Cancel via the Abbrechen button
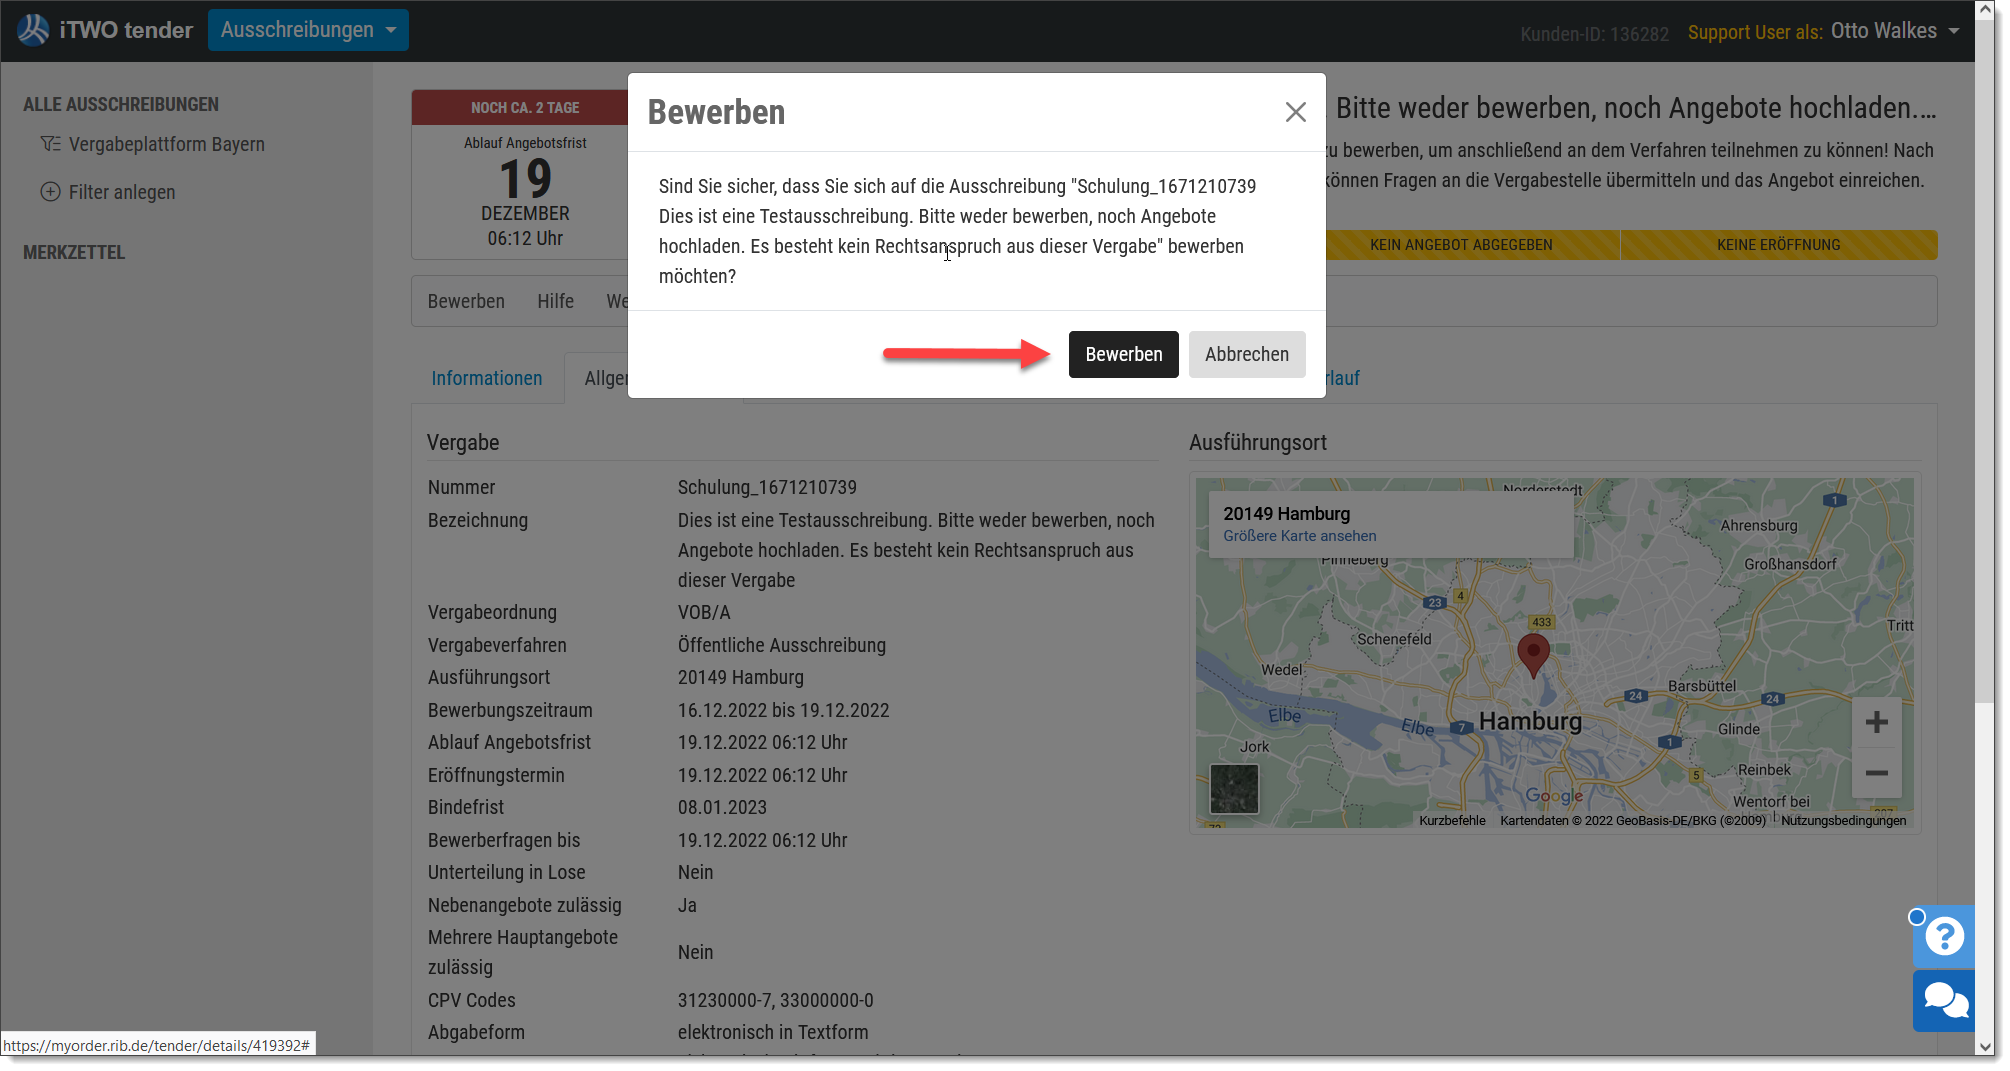 [1246, 354]
